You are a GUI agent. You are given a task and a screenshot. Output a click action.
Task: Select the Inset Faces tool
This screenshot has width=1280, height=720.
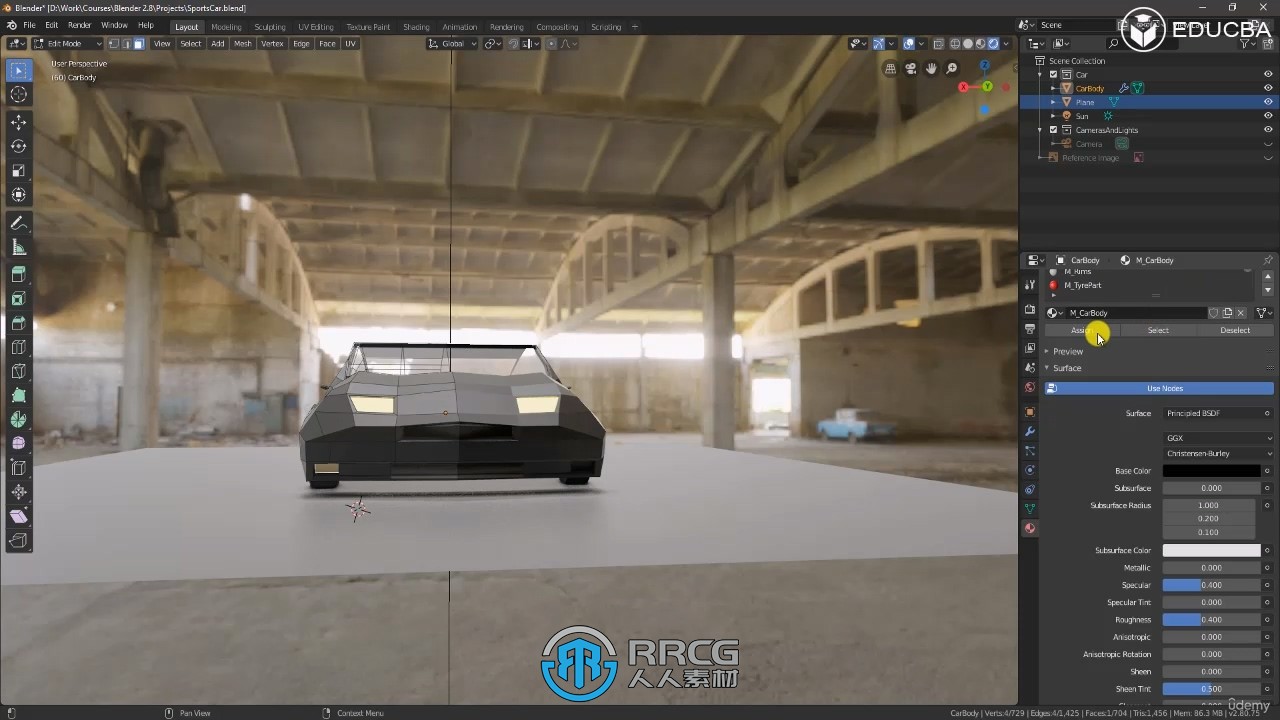18,299
